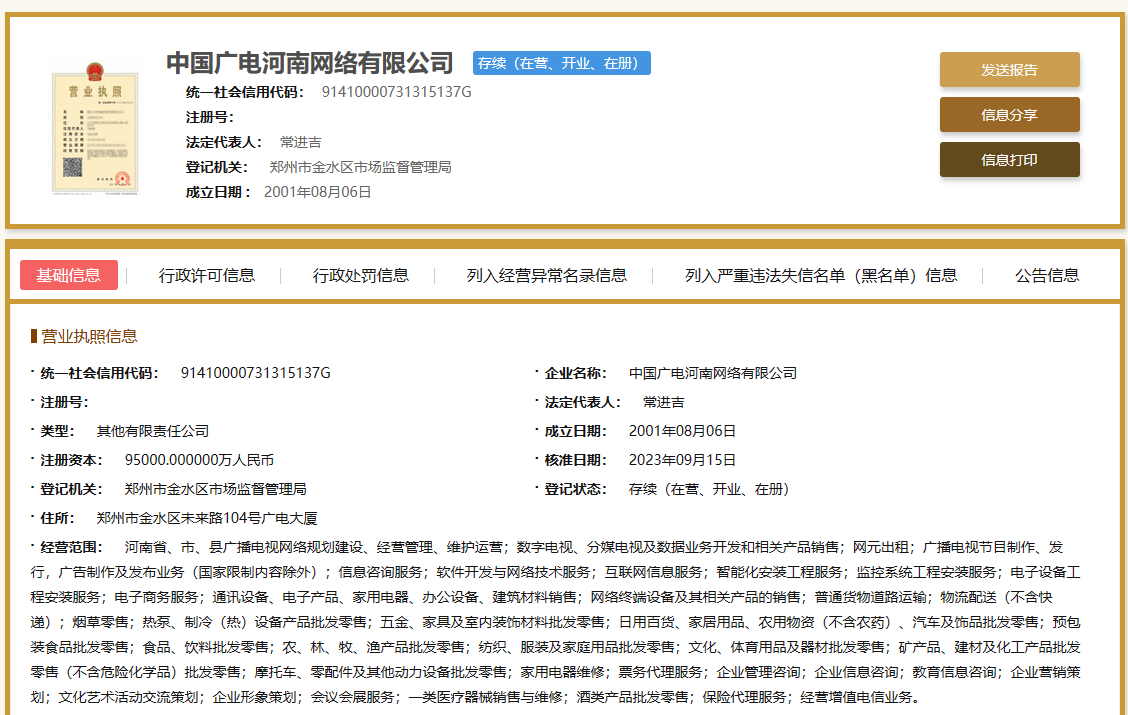Image resolution: width=1128 pixels, height=715 pixels.
Task: Click registered capital 95000.000000万人民币
Action: [199, 460]
